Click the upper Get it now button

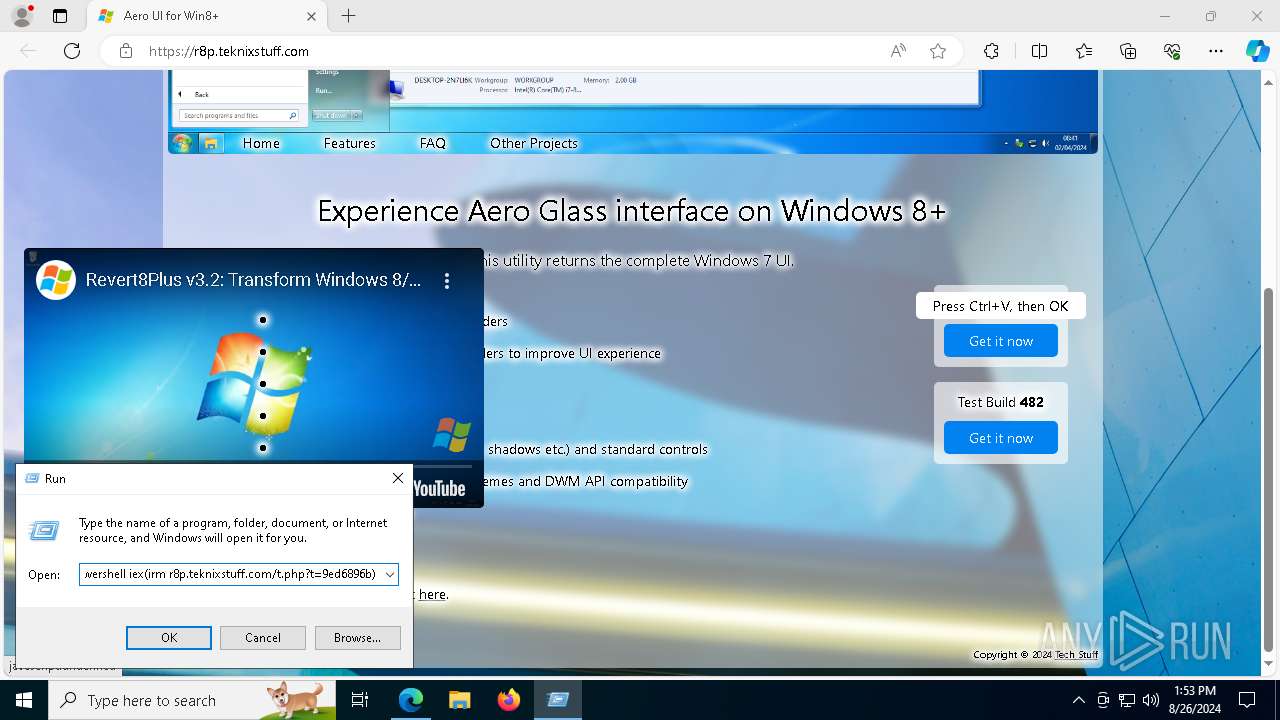pos(1000,341)
